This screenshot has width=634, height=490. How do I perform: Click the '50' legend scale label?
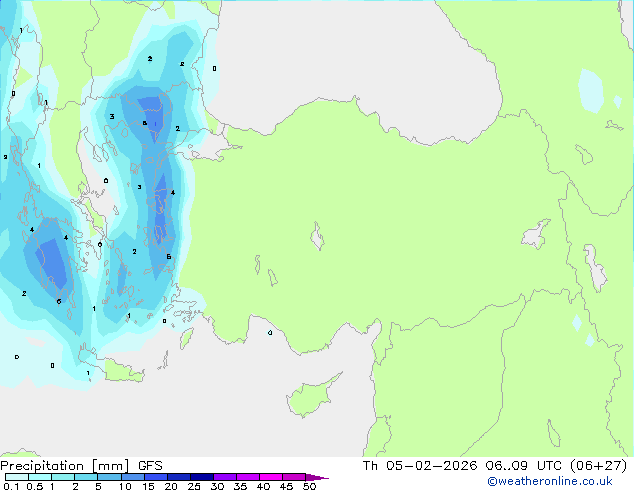(x=309, y=486)
